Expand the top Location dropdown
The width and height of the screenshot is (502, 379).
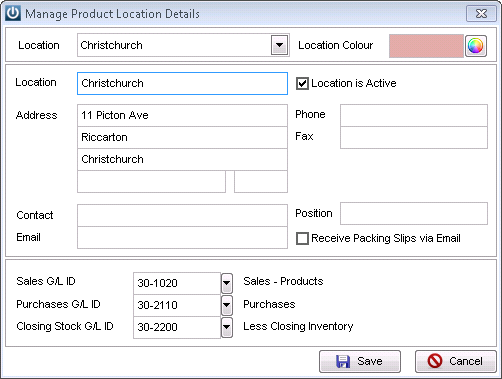tap(280, 45)
